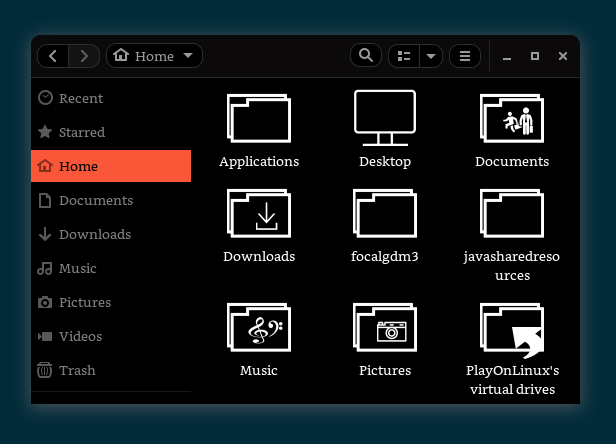Click PlayOnLinux's virtual drives label
Viewport: 616px width, 444px height.
point(512,380)
